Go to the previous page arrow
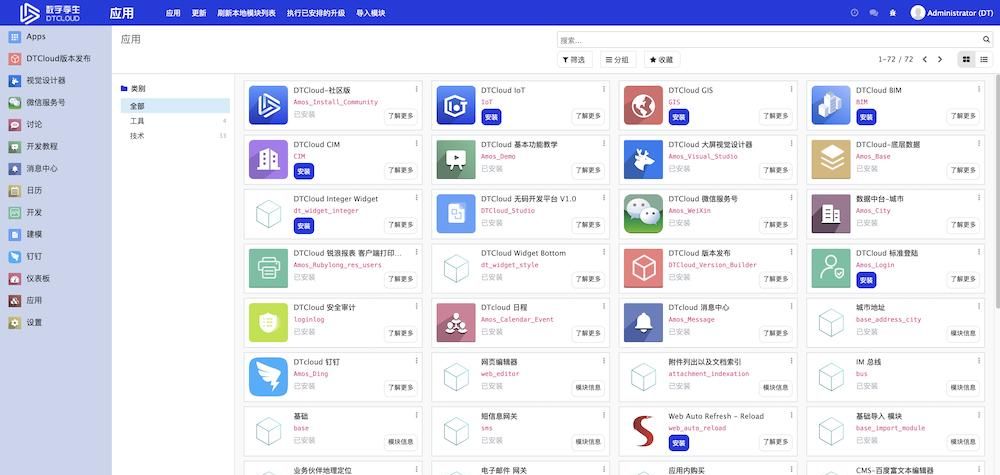Image resolution: width=1000 pixels, height=475 pixels. click(925, 59)
